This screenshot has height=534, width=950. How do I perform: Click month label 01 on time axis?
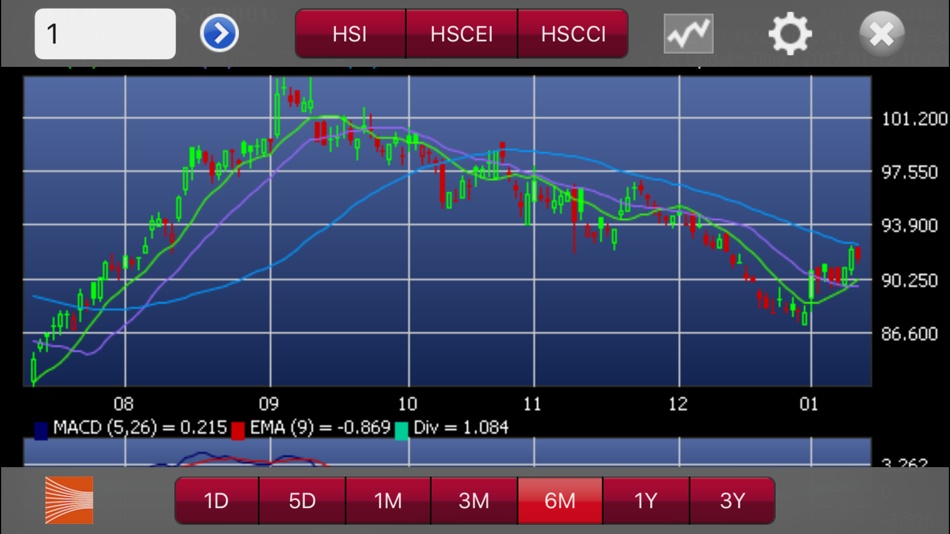[x=809, y=404]
